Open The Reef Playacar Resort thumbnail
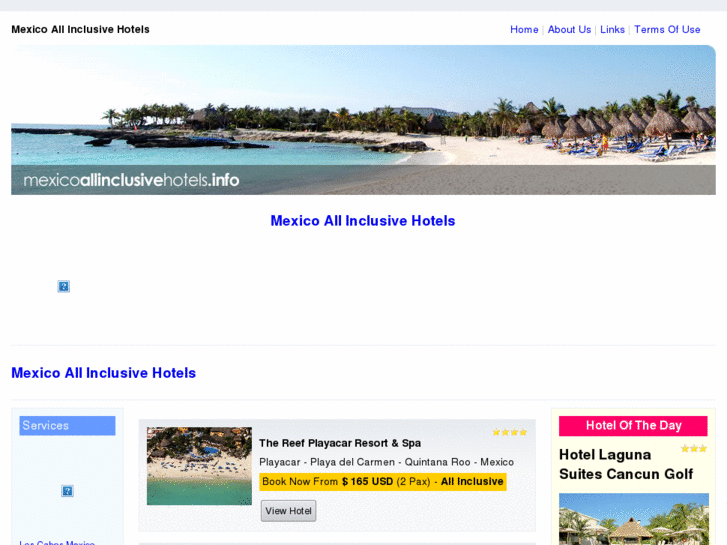727x545 pixels. coord(199,466)
